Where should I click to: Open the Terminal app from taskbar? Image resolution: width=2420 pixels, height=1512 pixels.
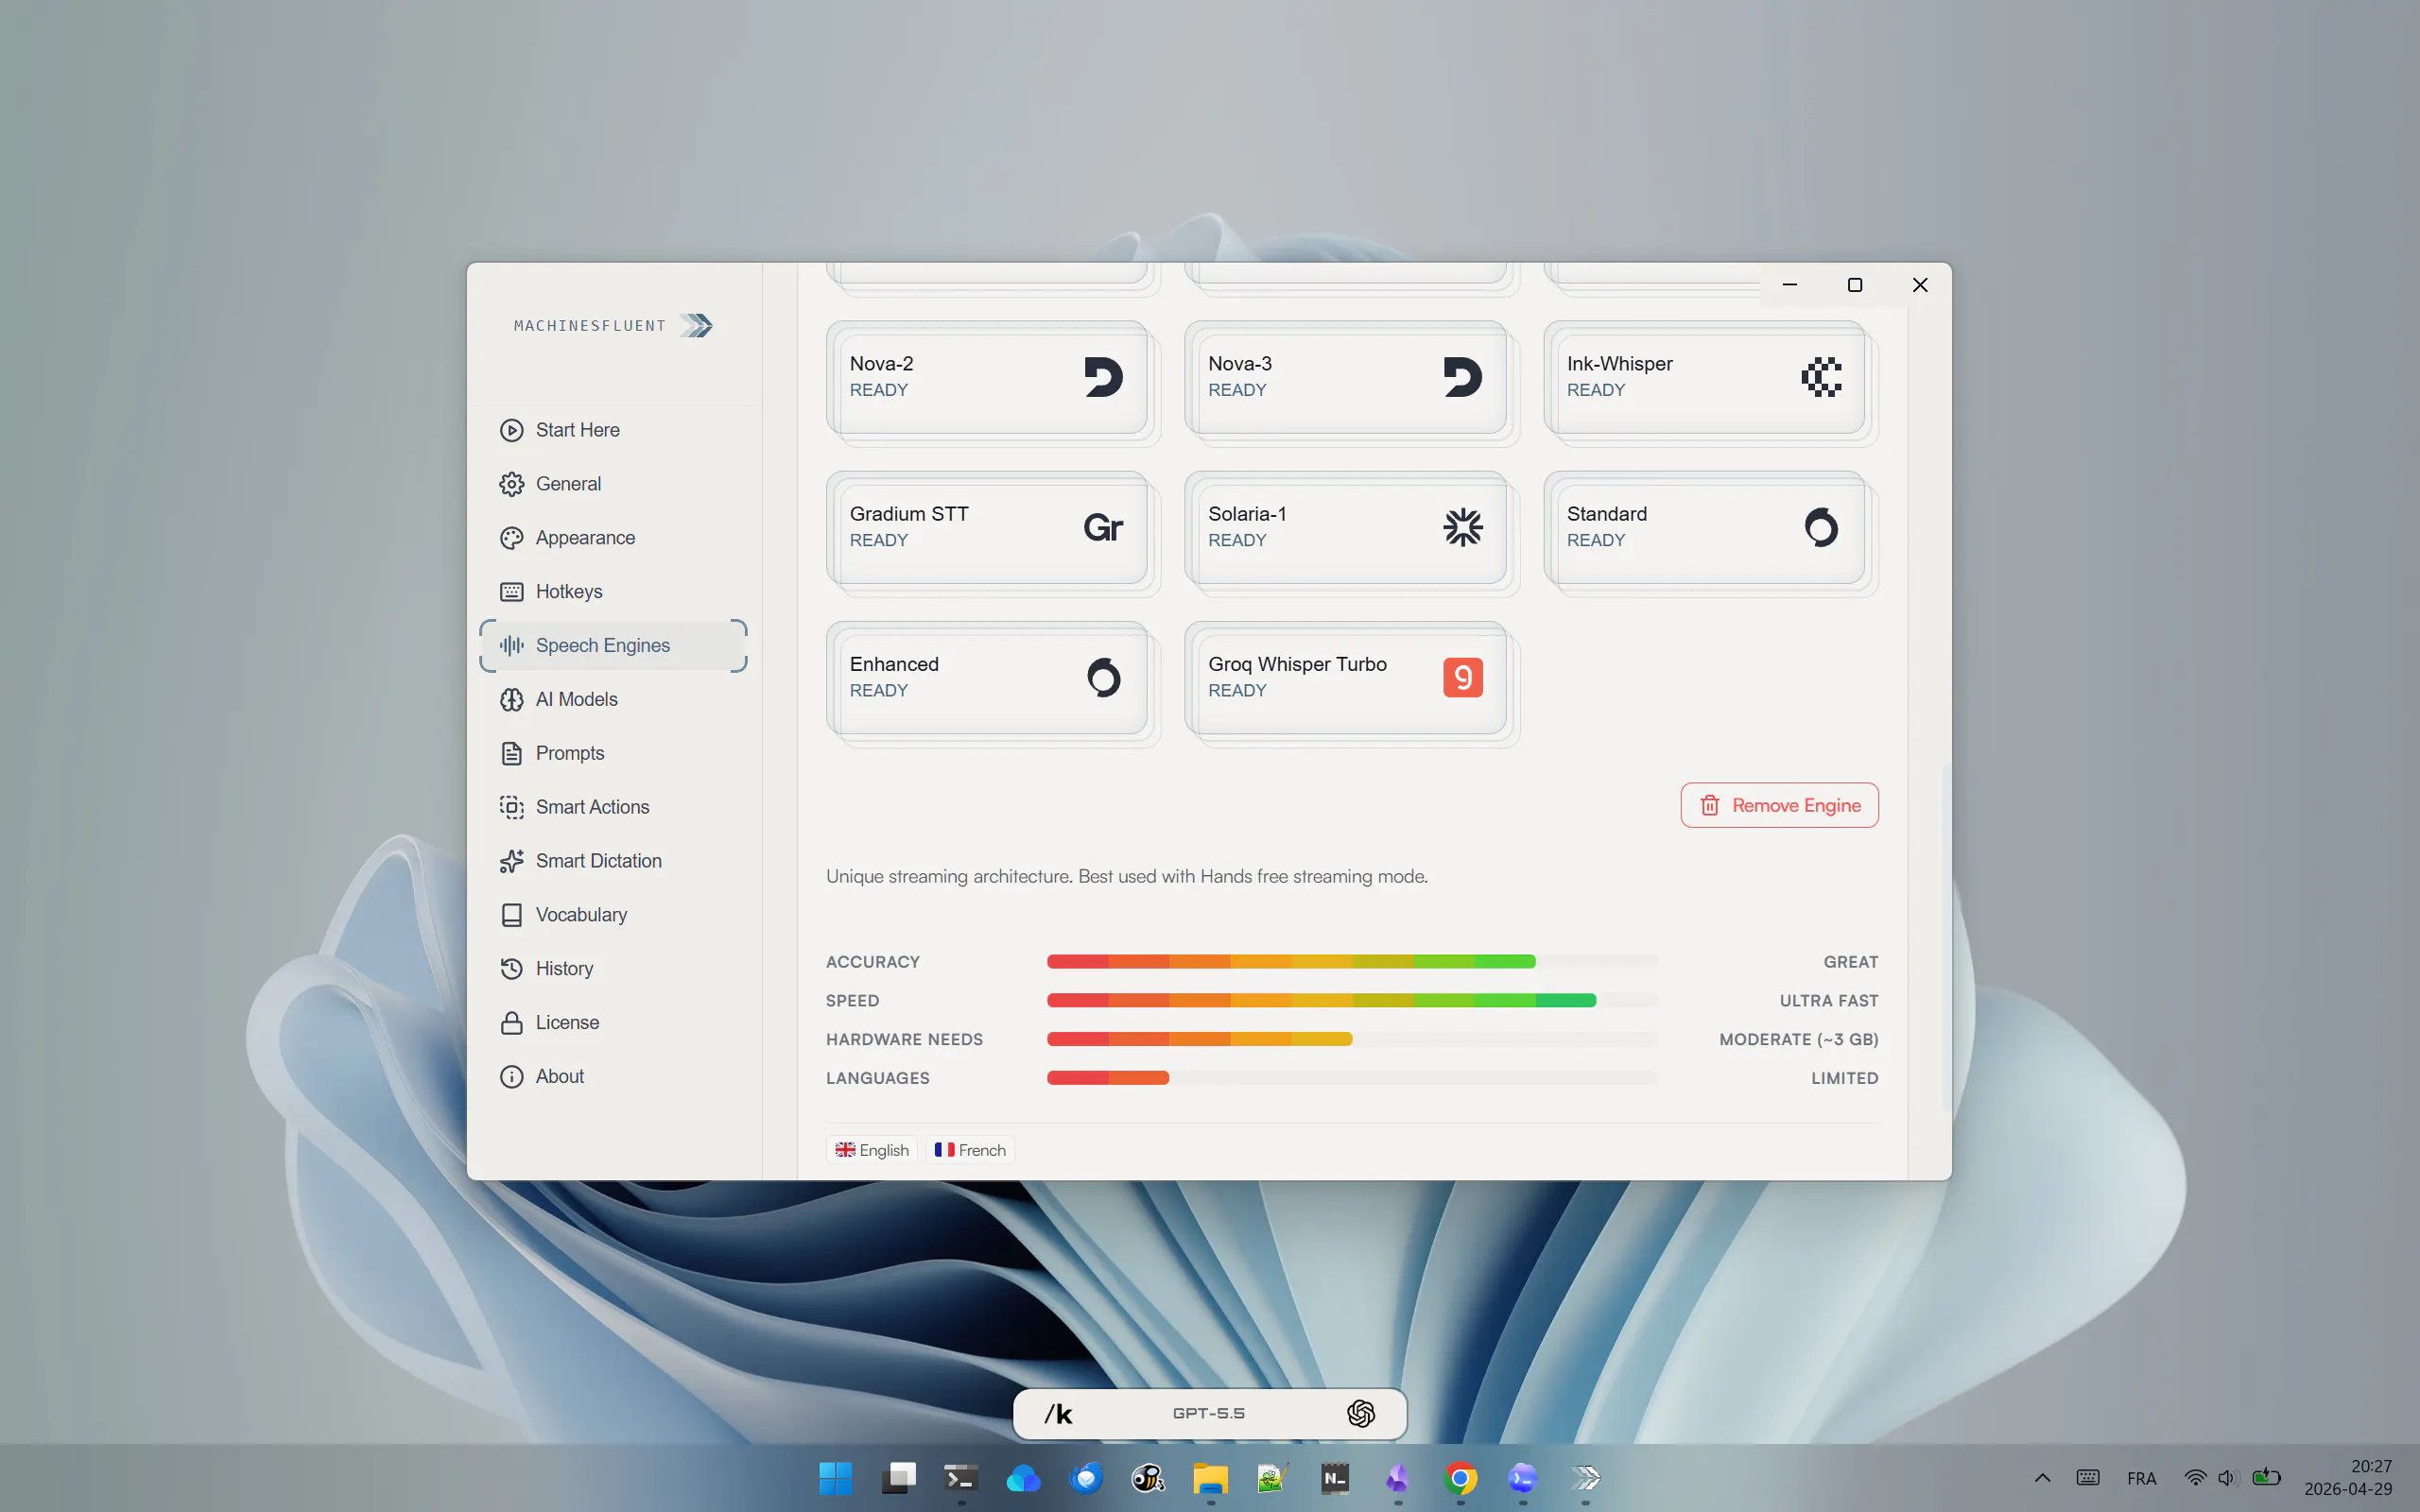pyautogui.click(x=961, y=1478)
